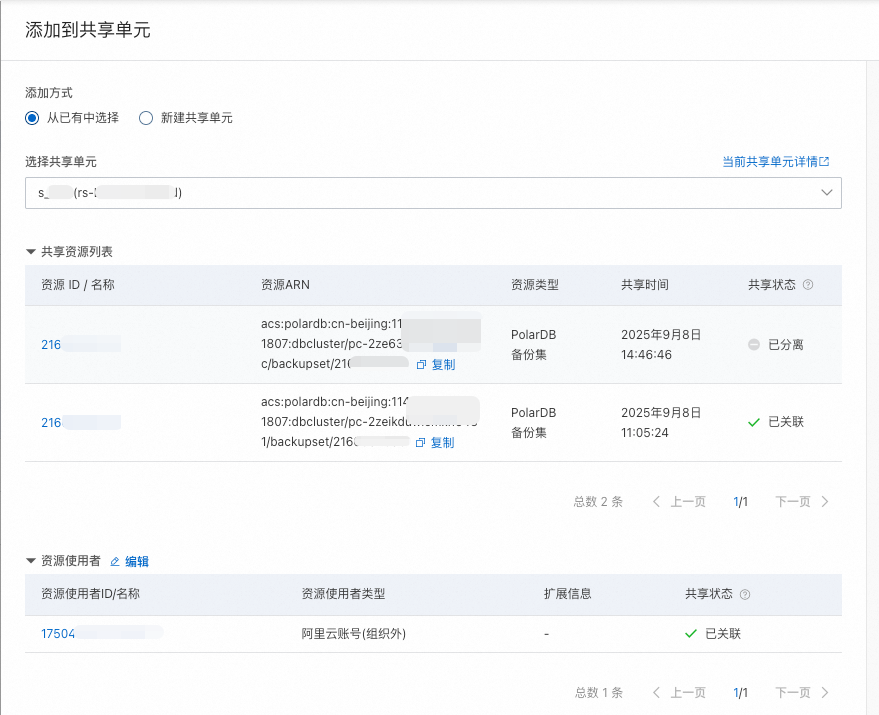Click the 资源使用者类型 column header
This screenshot has height=715, width=879.
click(343, 594)
